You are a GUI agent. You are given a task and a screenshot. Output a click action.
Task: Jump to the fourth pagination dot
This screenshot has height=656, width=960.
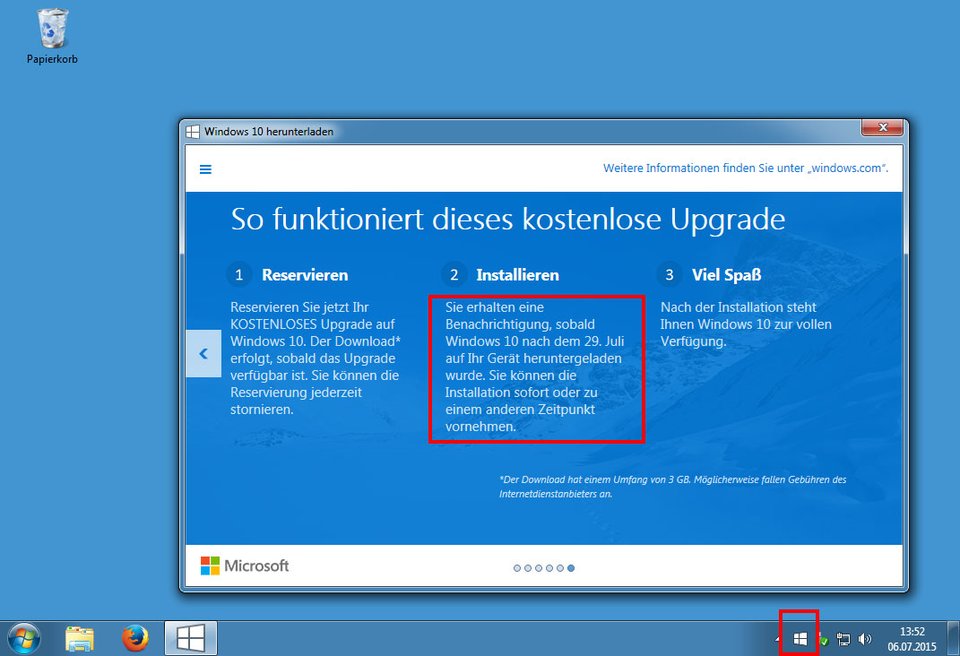coord(549,568)
